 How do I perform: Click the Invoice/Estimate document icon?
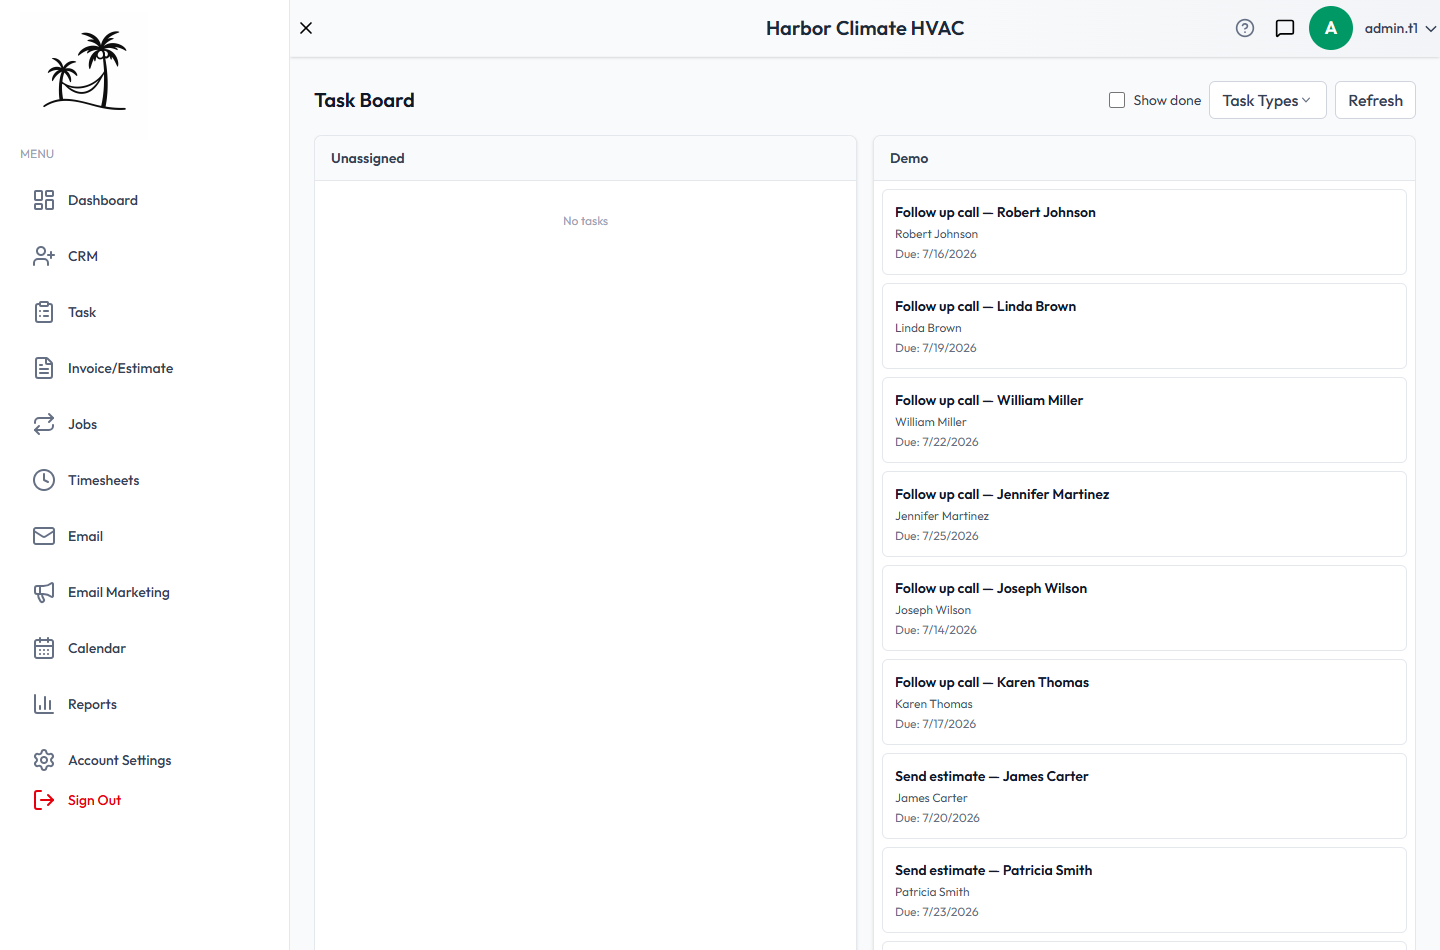(x=44, y=368)
